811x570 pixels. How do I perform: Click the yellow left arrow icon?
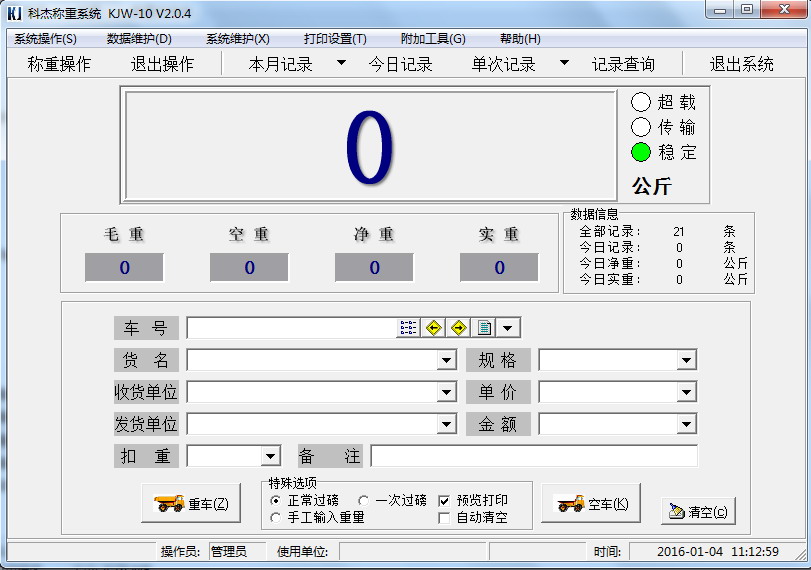click(x=433, y=328)
